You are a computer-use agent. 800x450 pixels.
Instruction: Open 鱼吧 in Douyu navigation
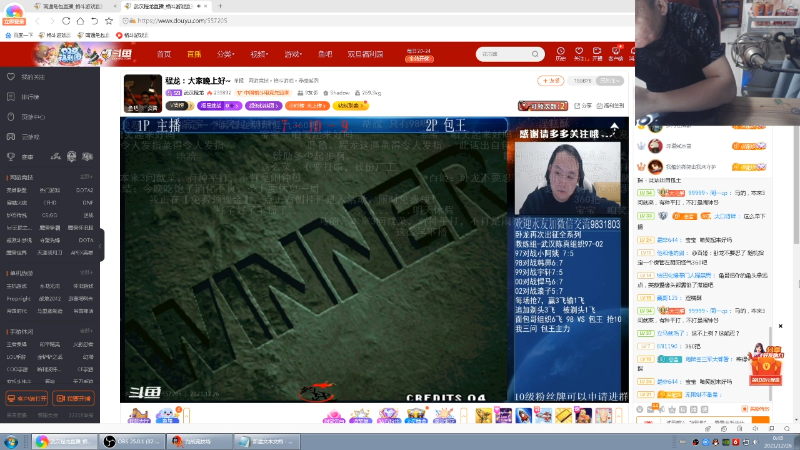[x=325, y=54]
